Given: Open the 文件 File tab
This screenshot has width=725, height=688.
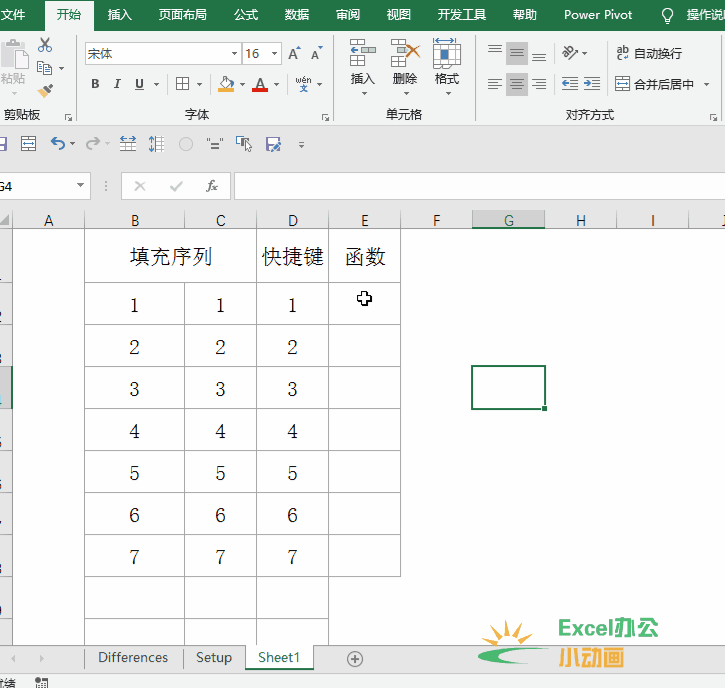Looking at the screenshot, I should pos(12,15).
